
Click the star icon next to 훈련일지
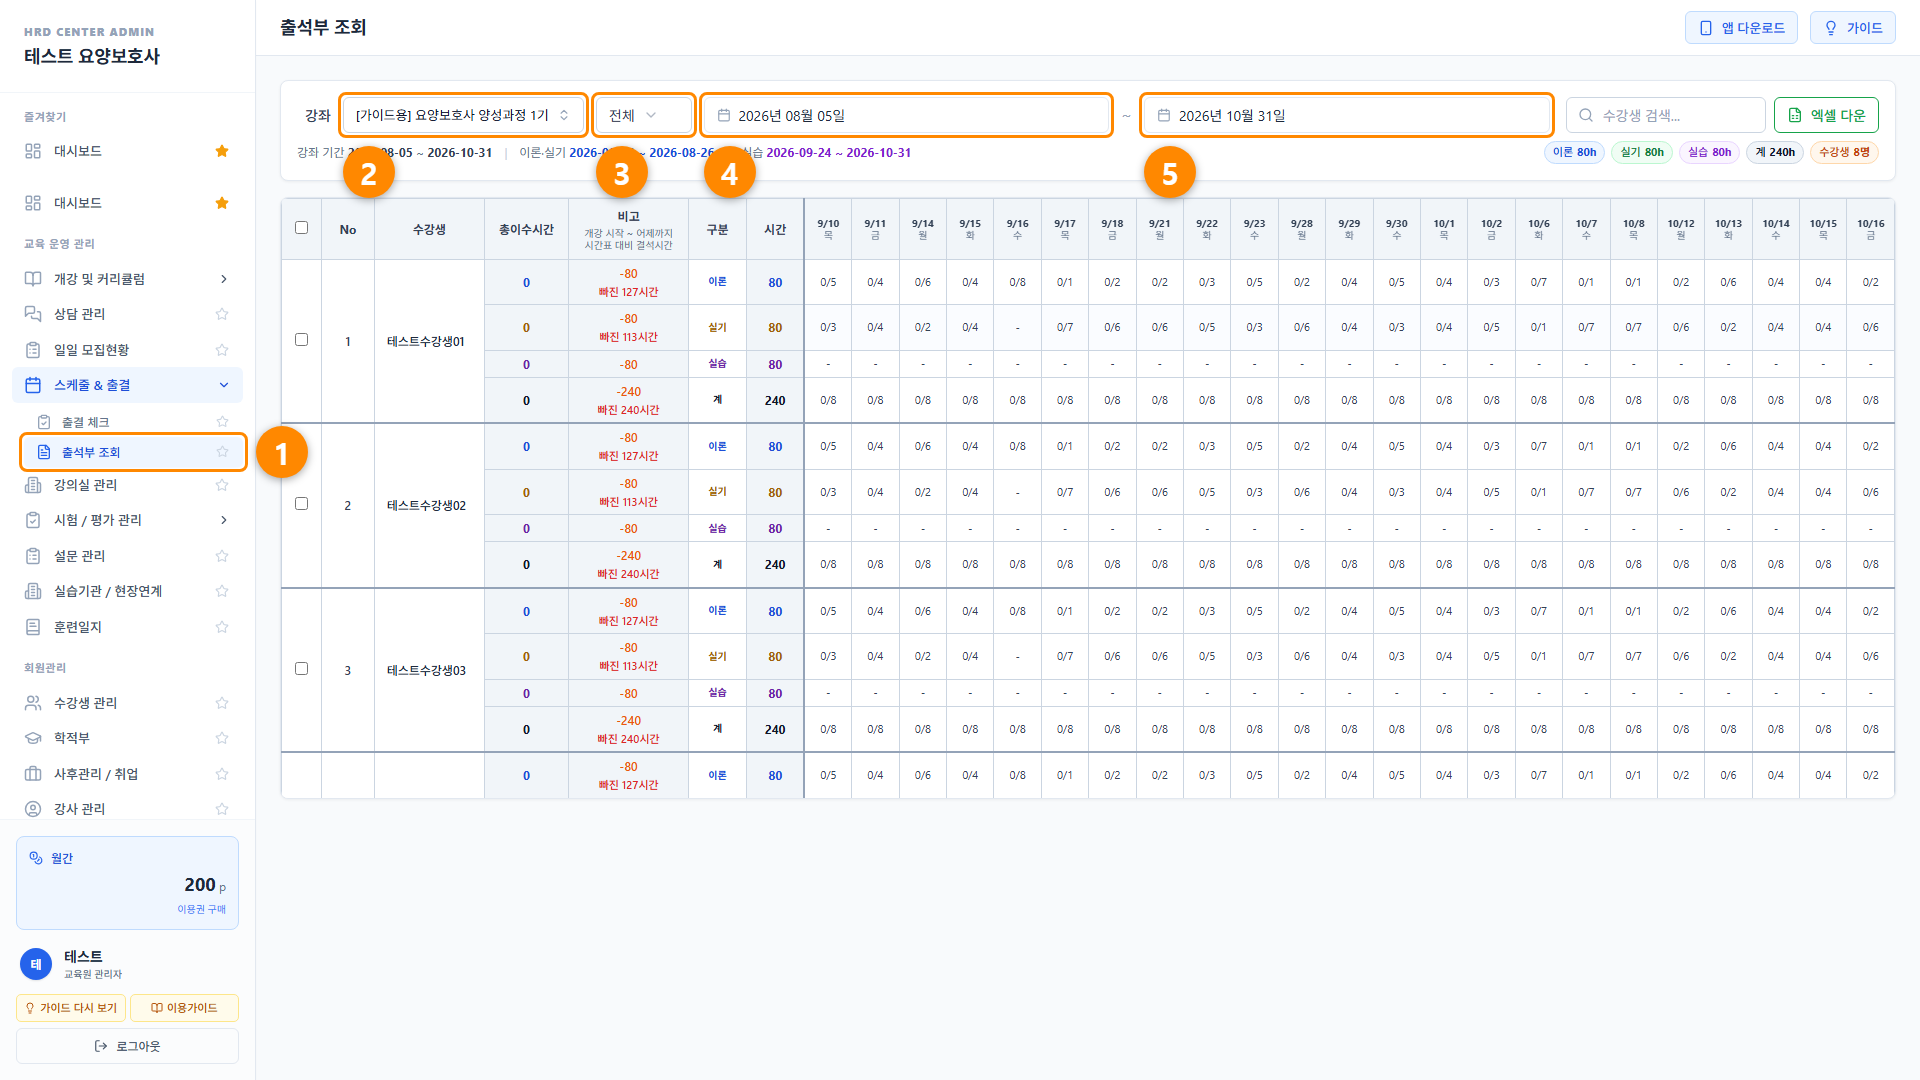pos(222,627)
